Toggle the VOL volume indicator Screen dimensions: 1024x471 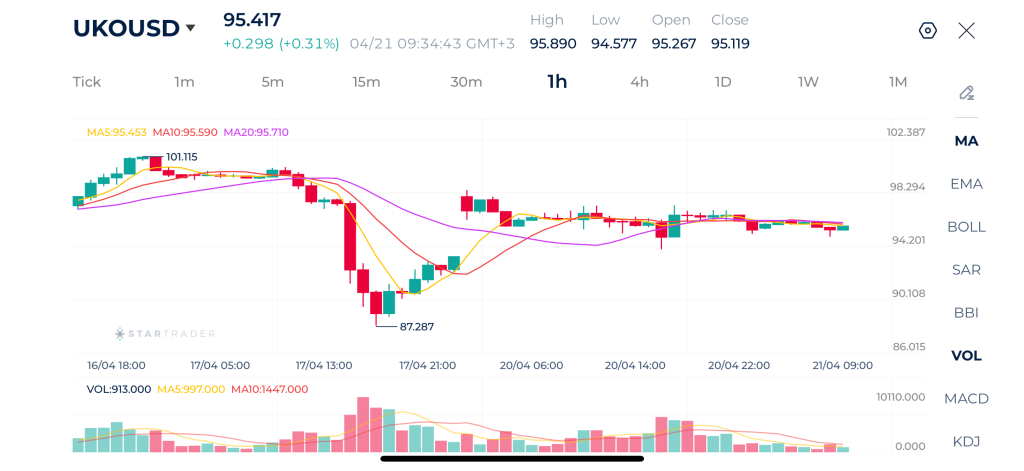(x=966, y=356)
